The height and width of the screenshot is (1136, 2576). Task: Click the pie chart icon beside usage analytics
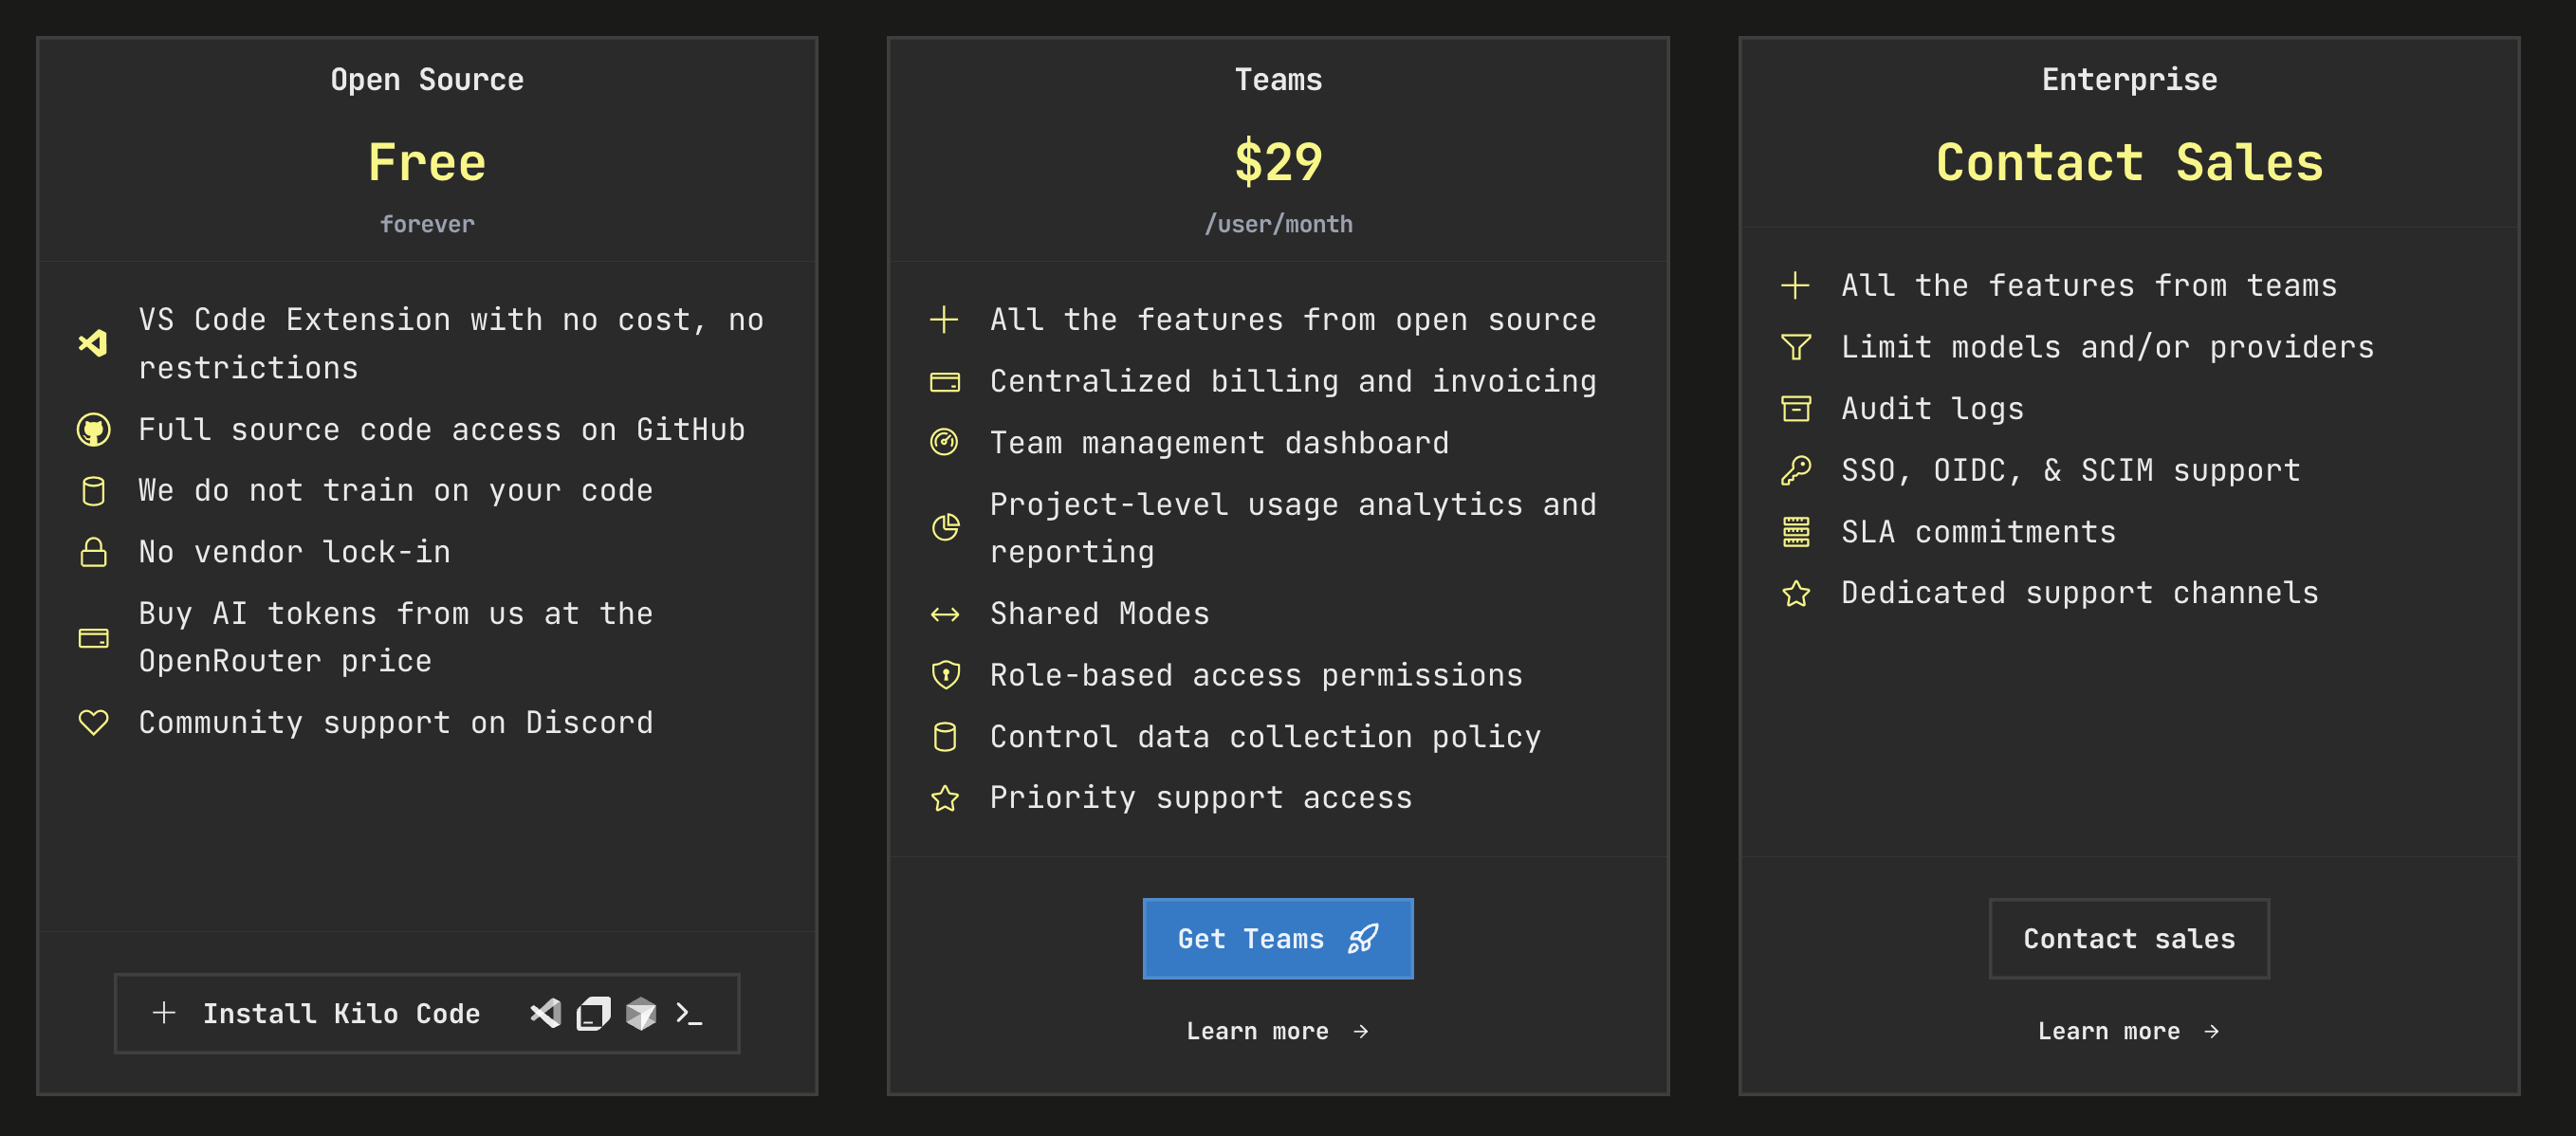pyautogui.click(x=945, y=527)
